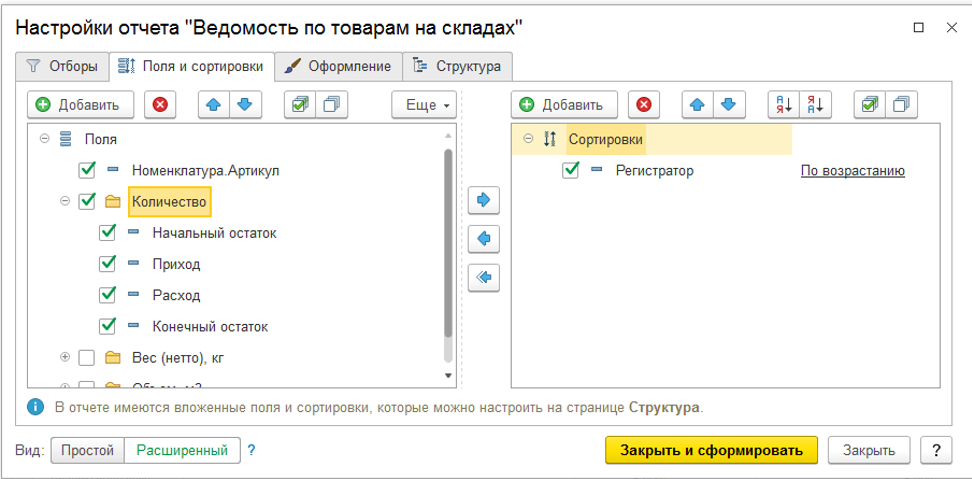This screenshot has height=479, width=972.
Task: Maximize the report settings window
Action: tap(919, 27)
